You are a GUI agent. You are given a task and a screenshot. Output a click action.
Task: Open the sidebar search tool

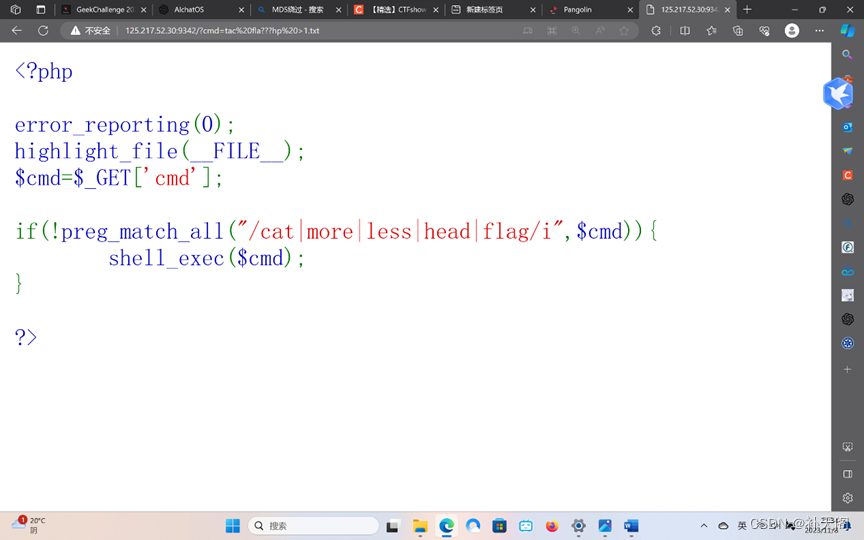pos(847,55)
